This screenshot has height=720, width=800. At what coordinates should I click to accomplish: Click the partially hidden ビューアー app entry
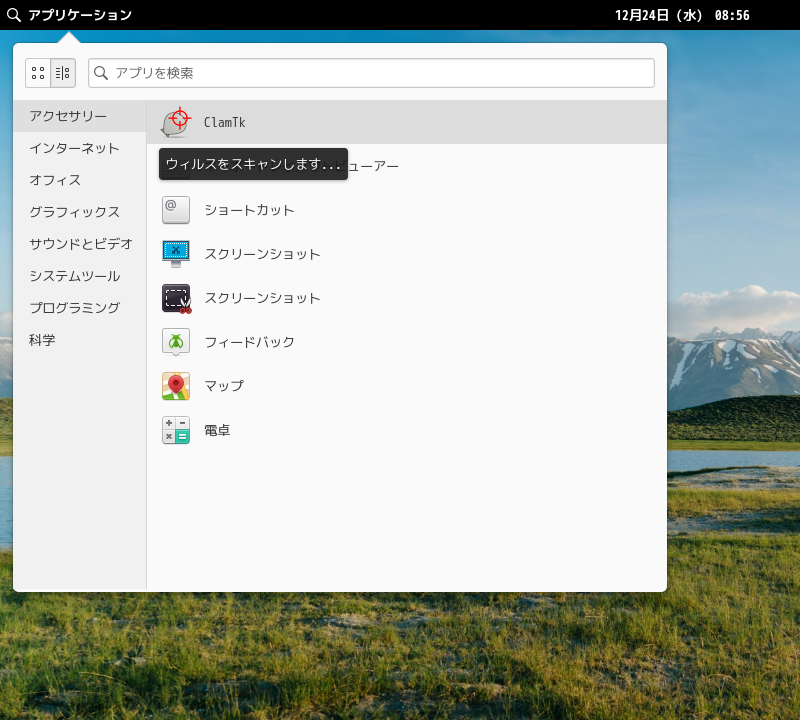coord(407,166)
